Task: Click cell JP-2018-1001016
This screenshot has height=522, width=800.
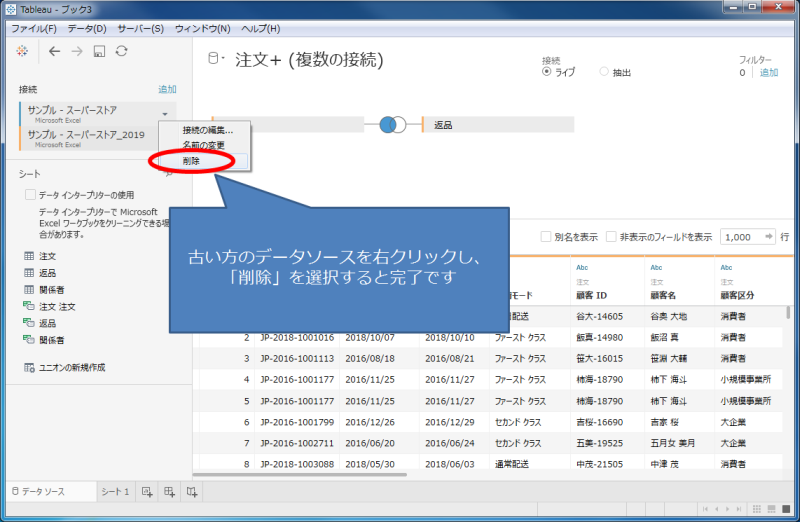Action: point(297,337)
